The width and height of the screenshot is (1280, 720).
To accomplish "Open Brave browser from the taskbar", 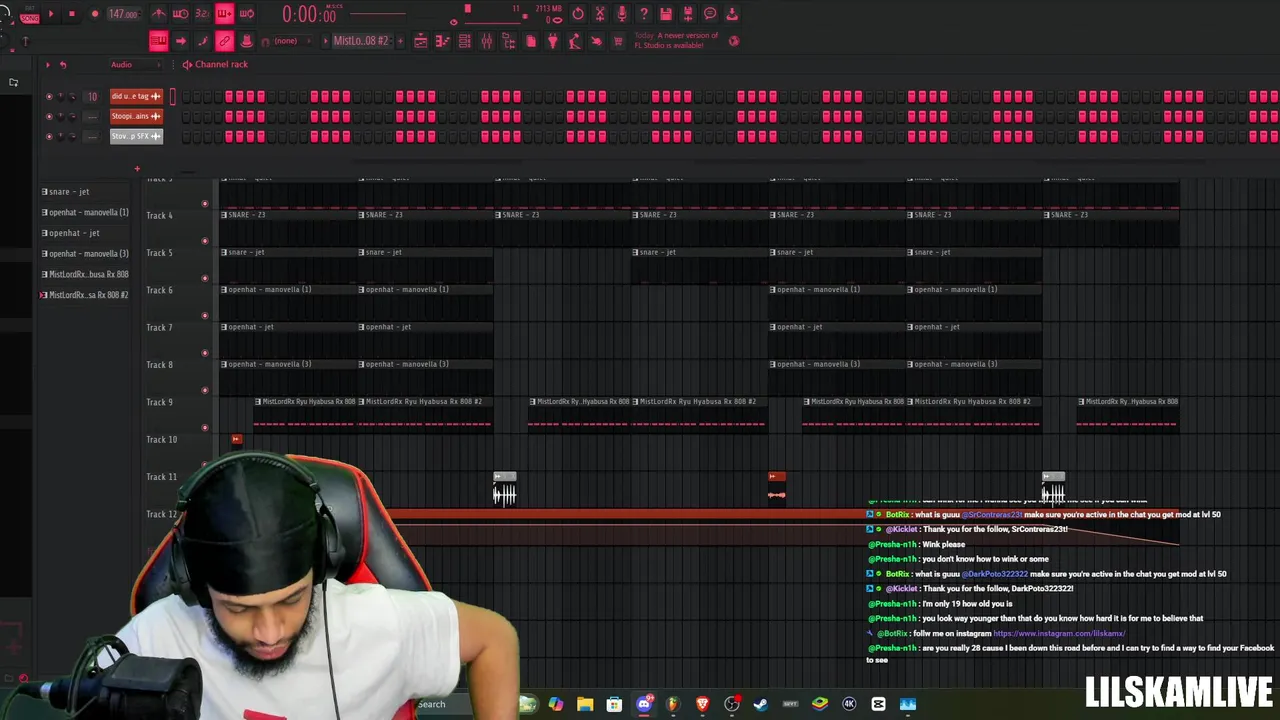I will pos(702,704).
